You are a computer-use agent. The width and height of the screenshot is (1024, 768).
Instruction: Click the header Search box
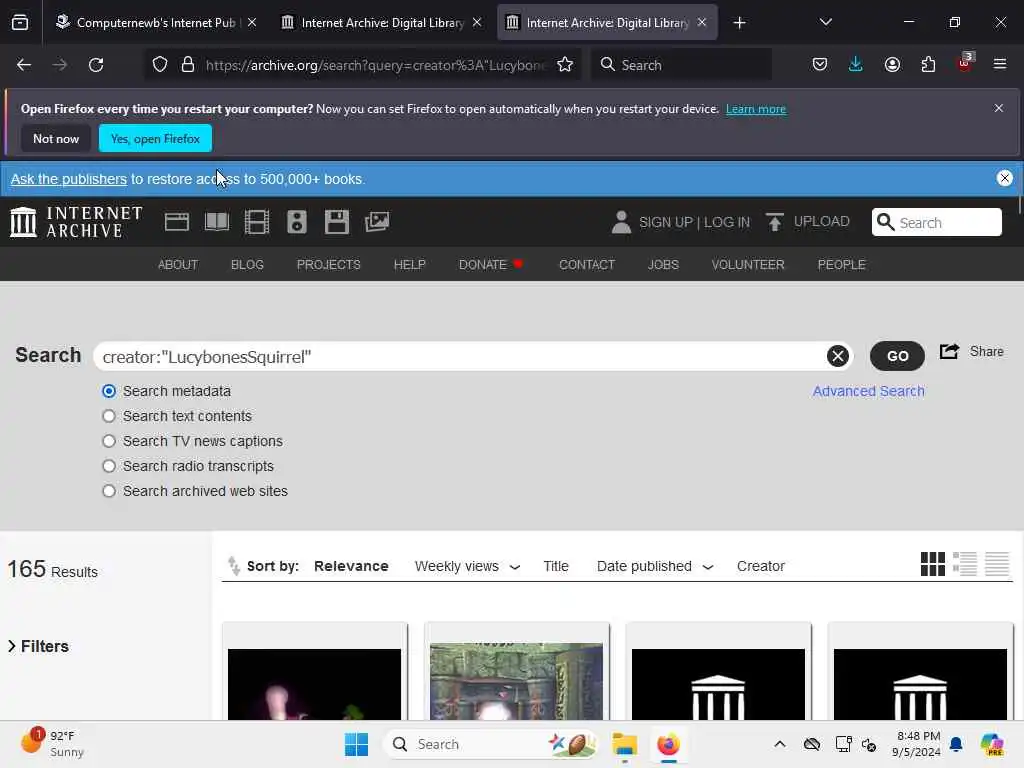pyautogui.click(x=936, y=222)
